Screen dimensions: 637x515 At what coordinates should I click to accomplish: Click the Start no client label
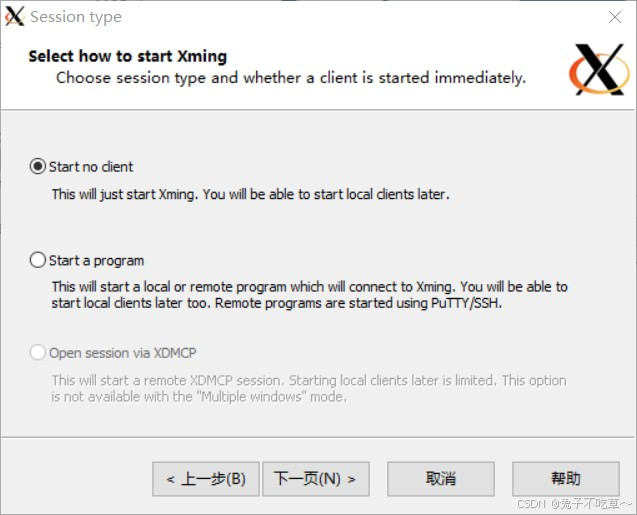click(x=91, y=167)
